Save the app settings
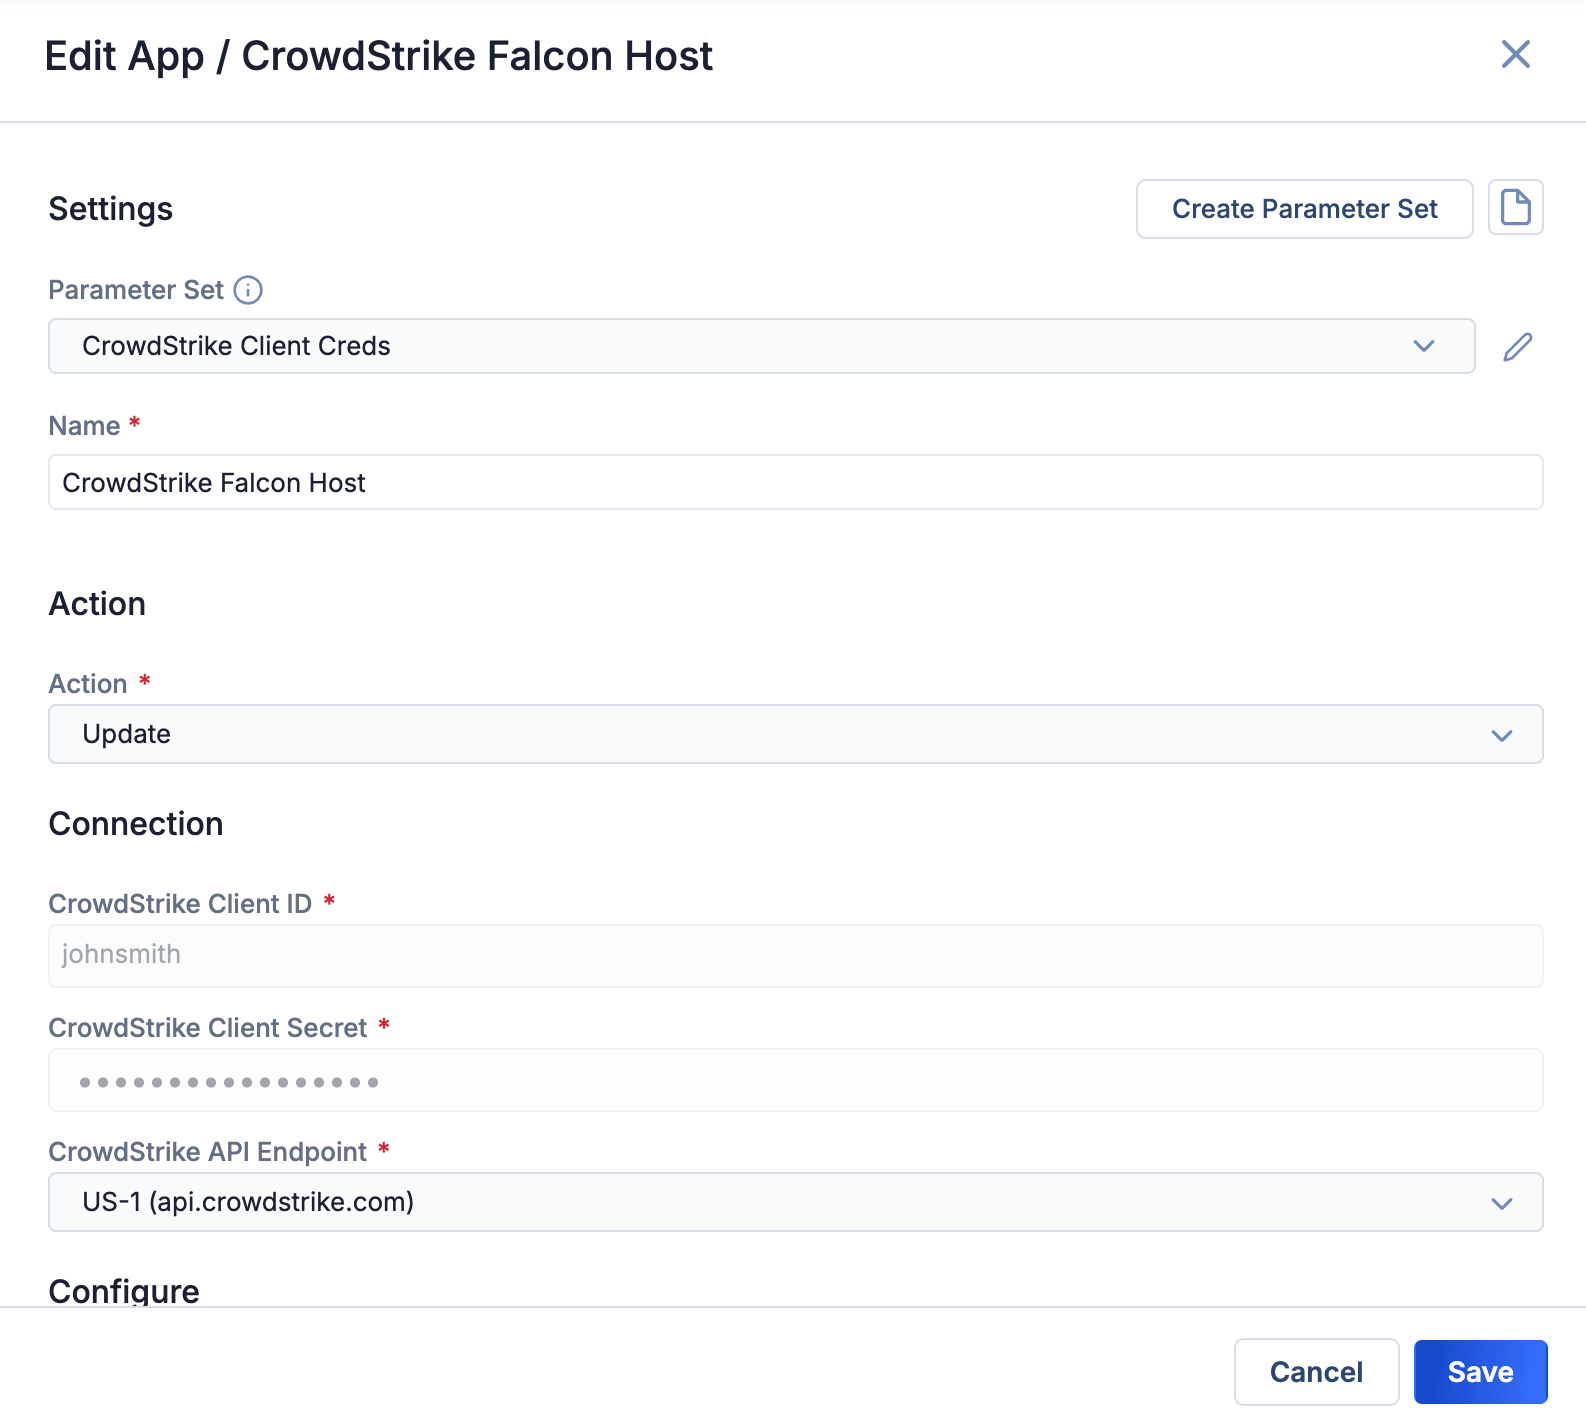 pyautogui.click(x=1480, y=1372)
